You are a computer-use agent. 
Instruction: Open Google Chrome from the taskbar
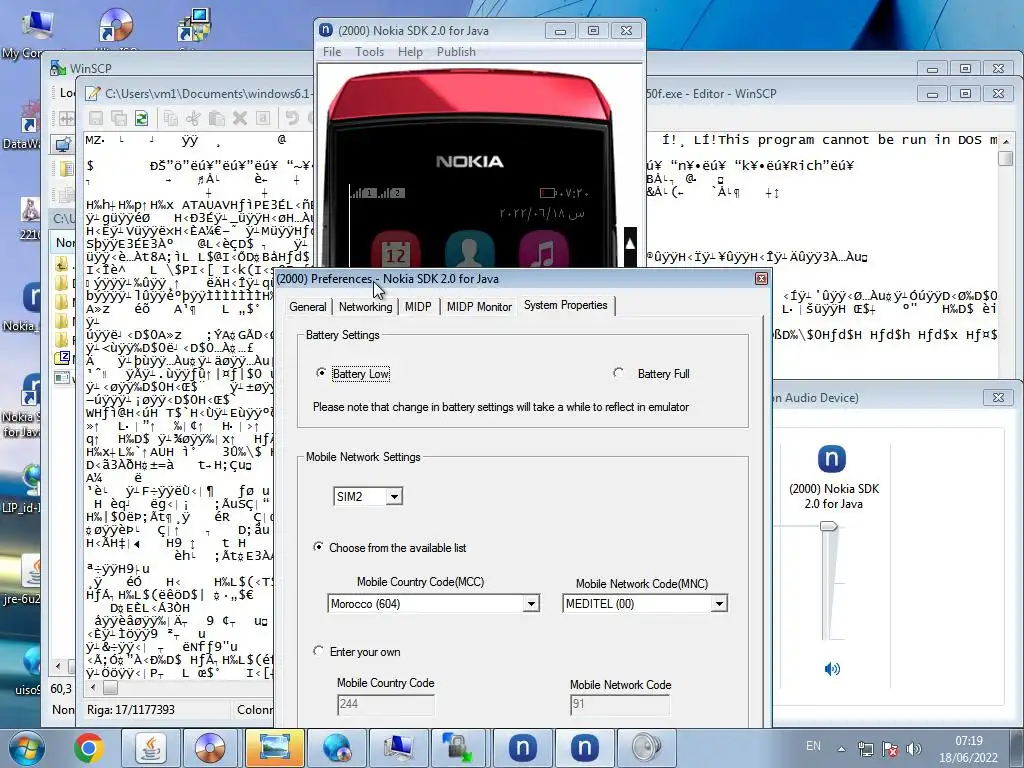[89, 748]
